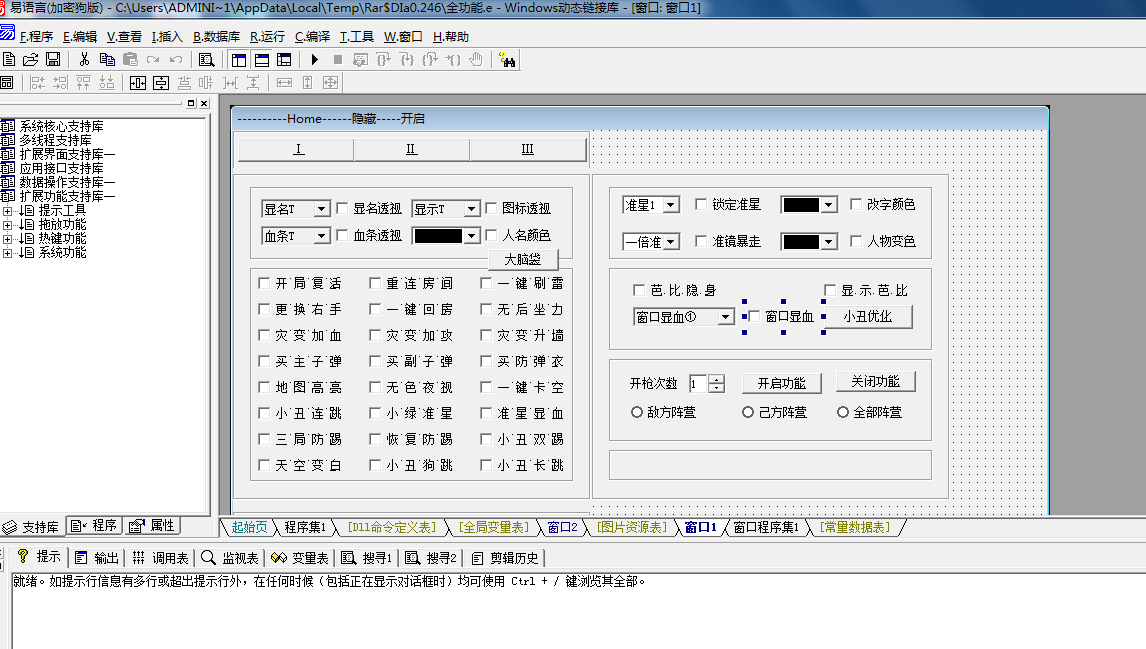The image size is (1146, 649).
Task: Click the 小丑优化 button
Action: pos(868,316)
